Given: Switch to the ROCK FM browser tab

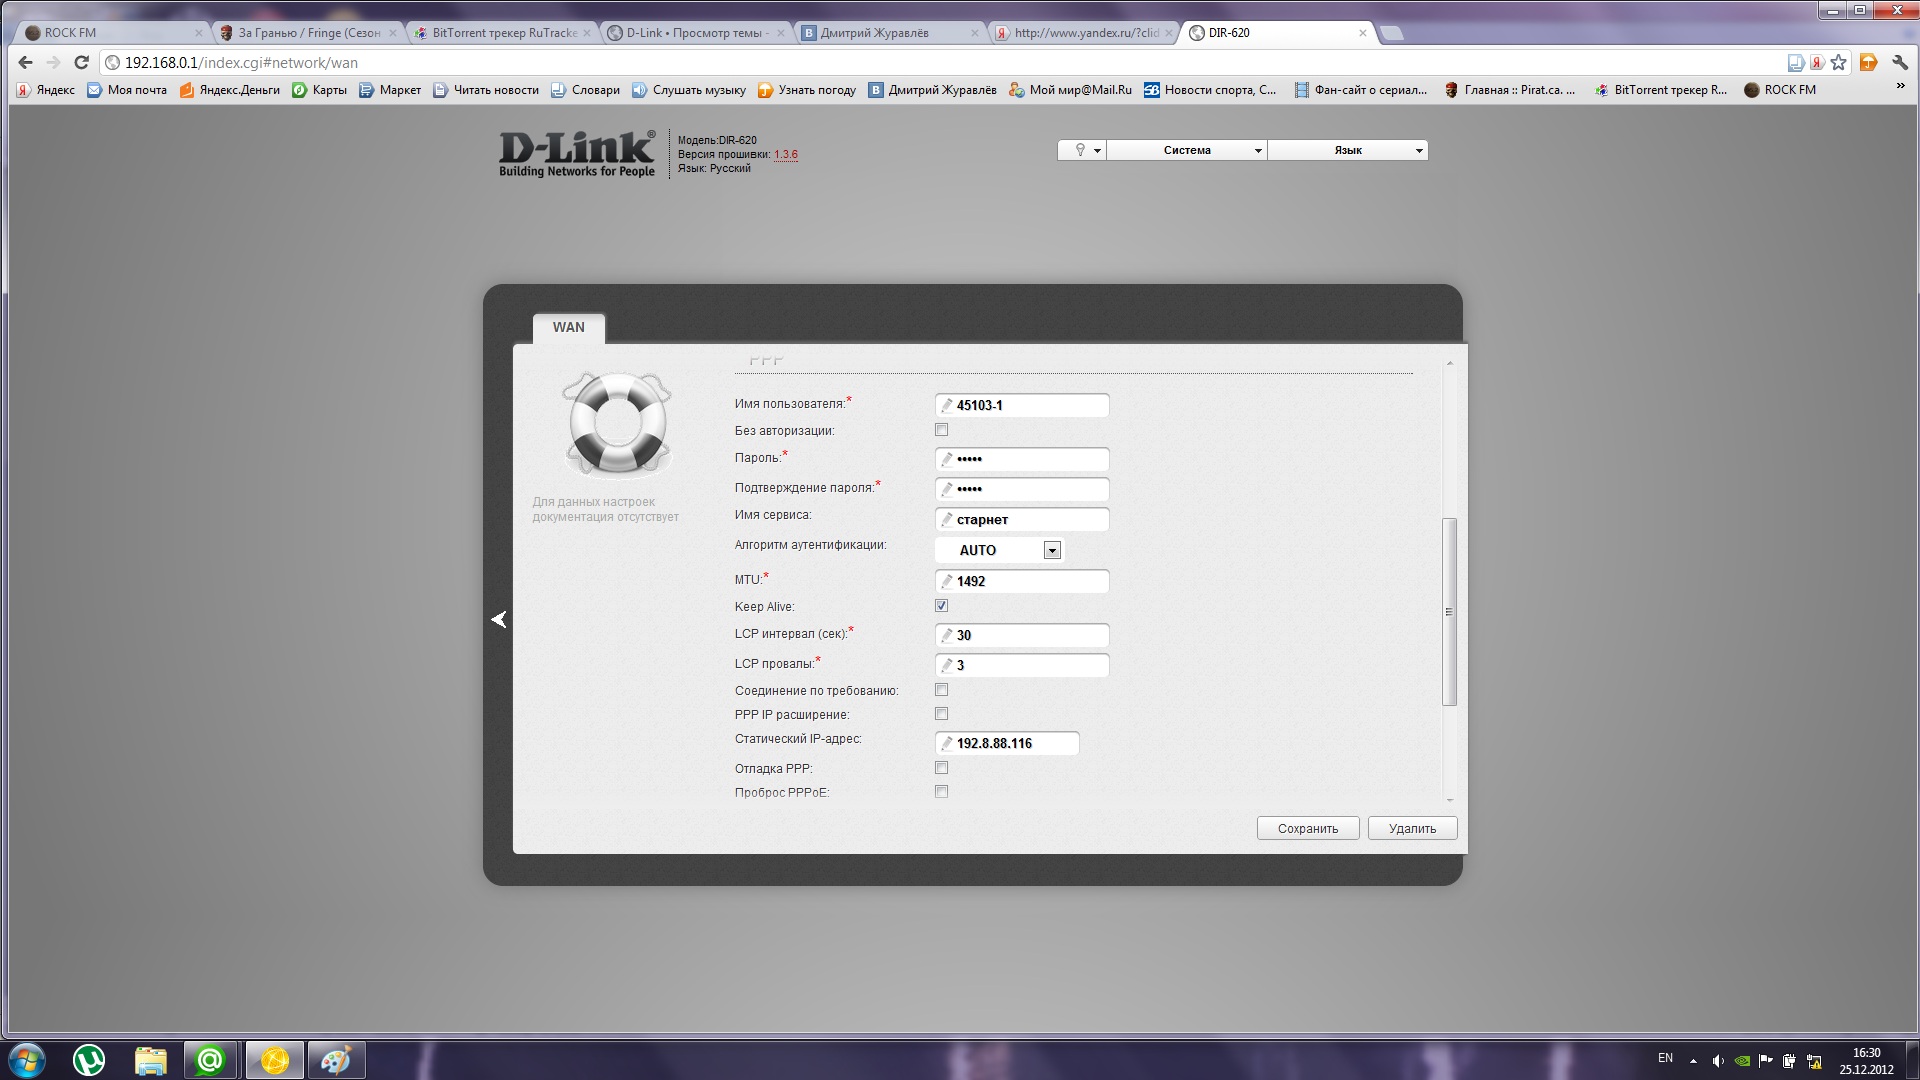Looking at the screenshot, I should point(110,32).
